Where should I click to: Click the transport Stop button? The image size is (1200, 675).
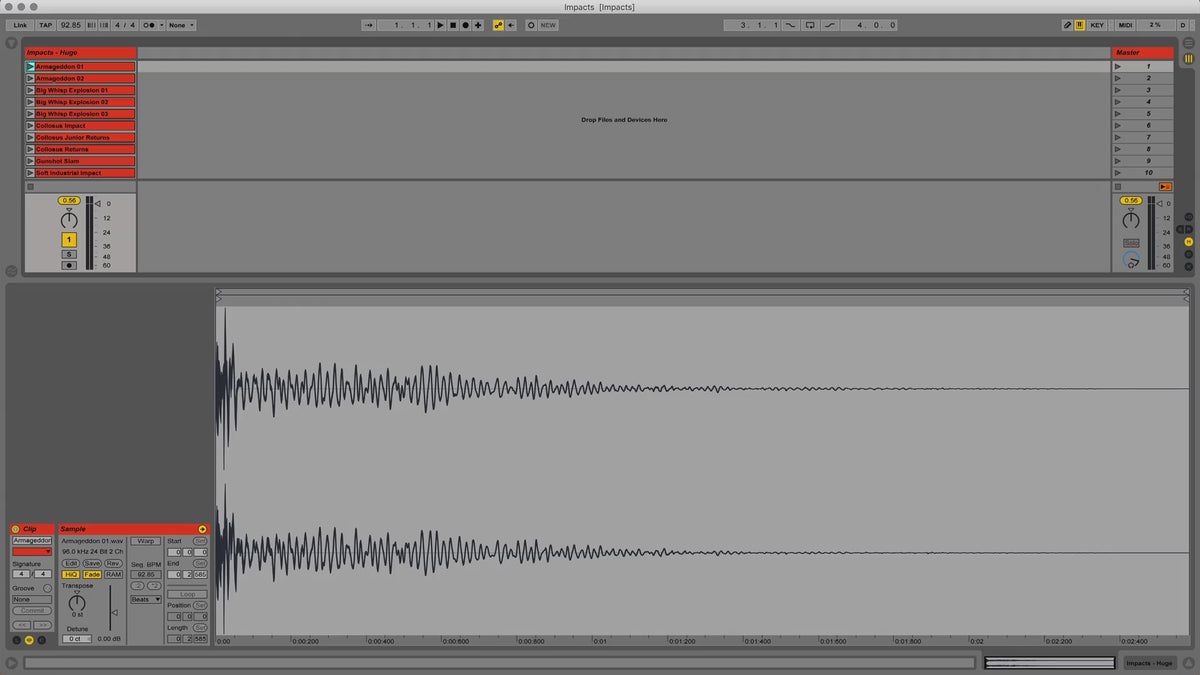pos(452,25)
